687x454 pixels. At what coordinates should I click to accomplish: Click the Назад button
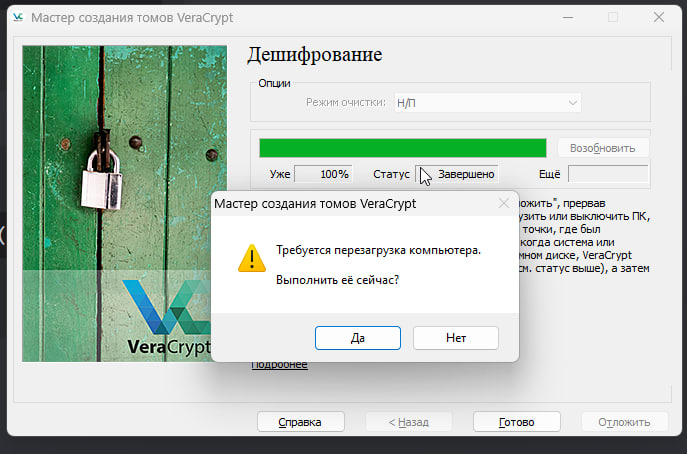tap(409, 422)
